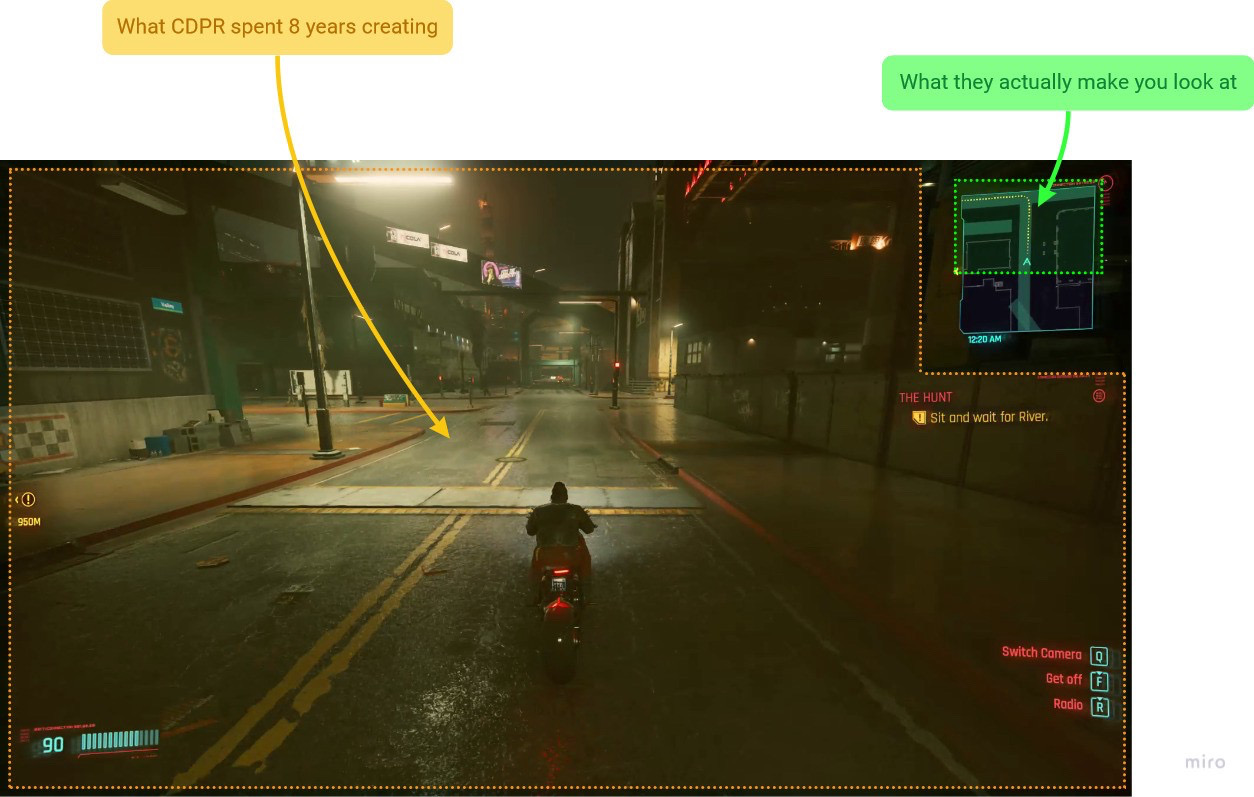Select the 'What they actually make you look at' note
This screenshot has height=797, width=1254.
[x=1067, y=82]
